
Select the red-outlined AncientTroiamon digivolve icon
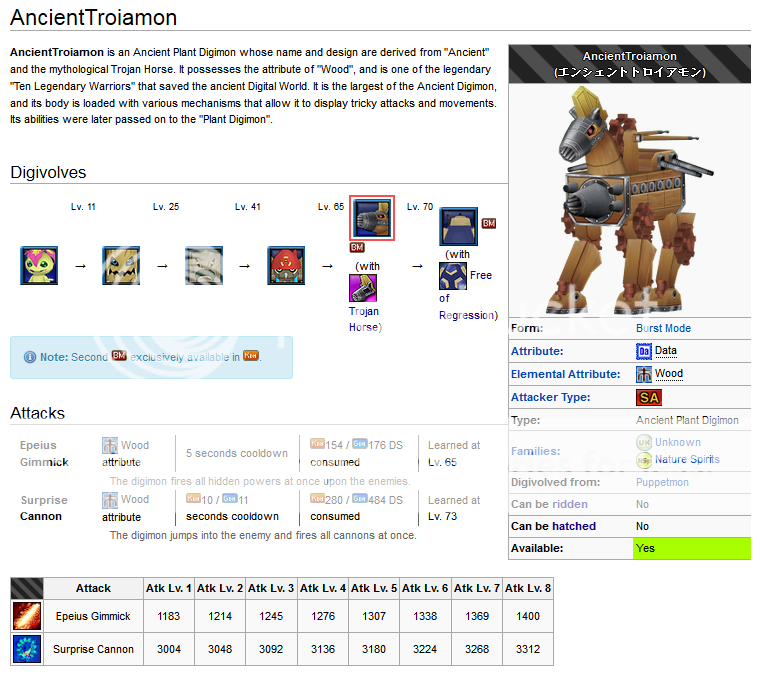(371, 219)
